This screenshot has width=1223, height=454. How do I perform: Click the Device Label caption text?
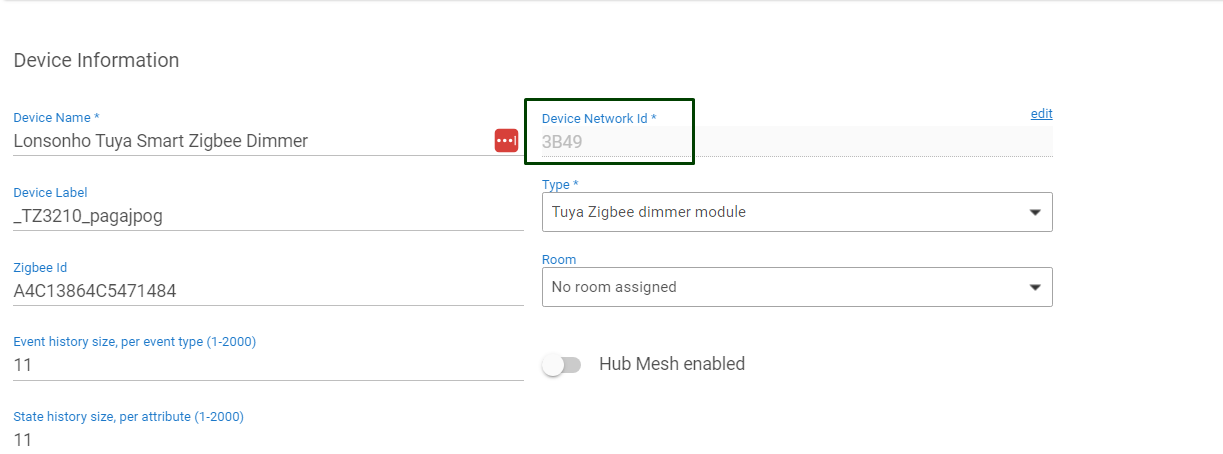tap(50, 193)
